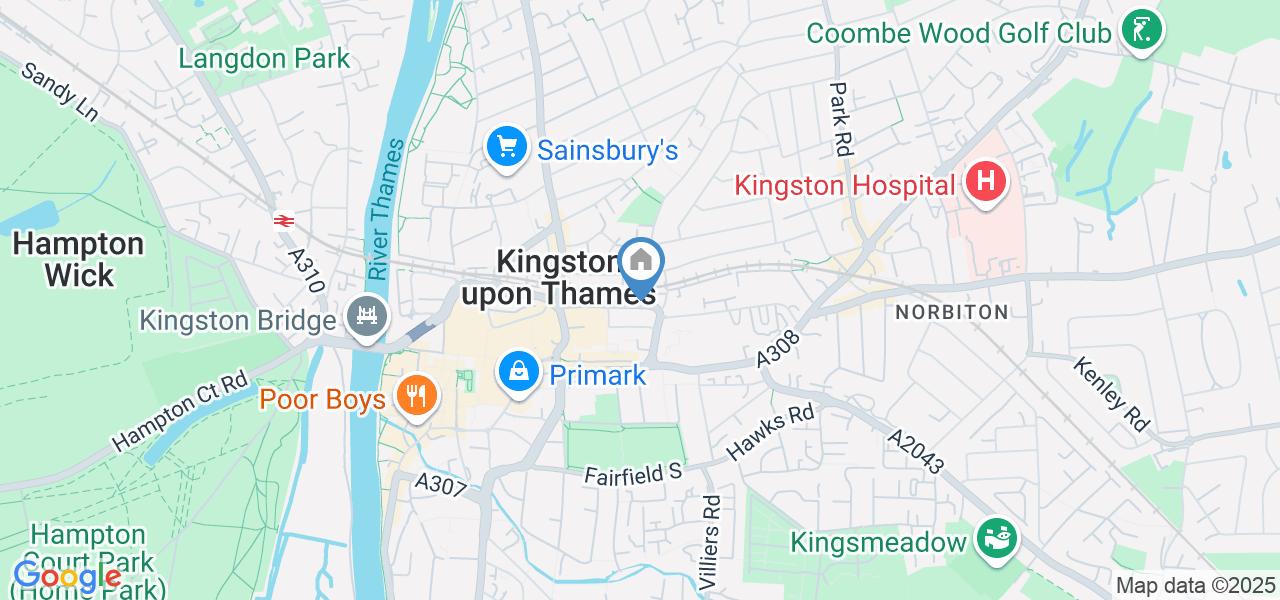
Task: Click the Hampton Ct Rd road label
Action: (x=179, y=411)
